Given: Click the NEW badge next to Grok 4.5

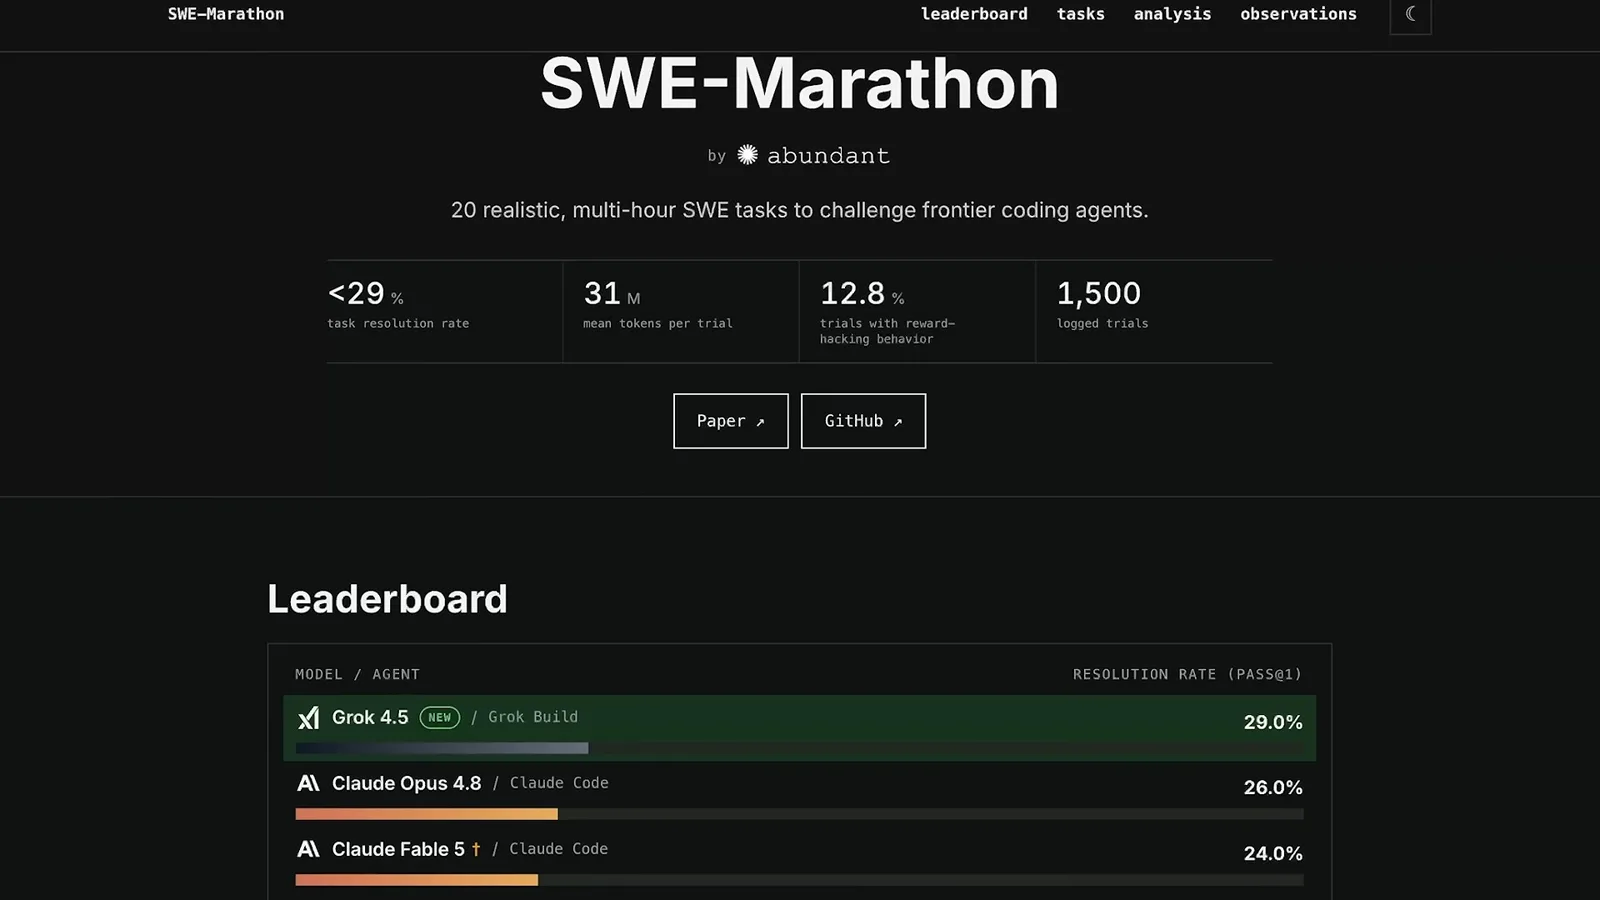Looking at the screenshot, I should point(439,717).
